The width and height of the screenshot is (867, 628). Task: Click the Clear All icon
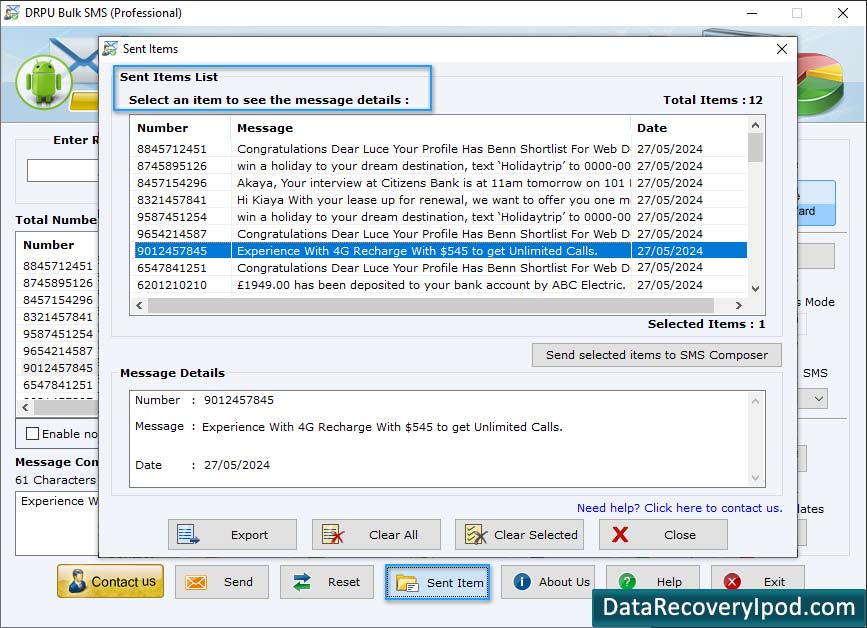(333, 535)
